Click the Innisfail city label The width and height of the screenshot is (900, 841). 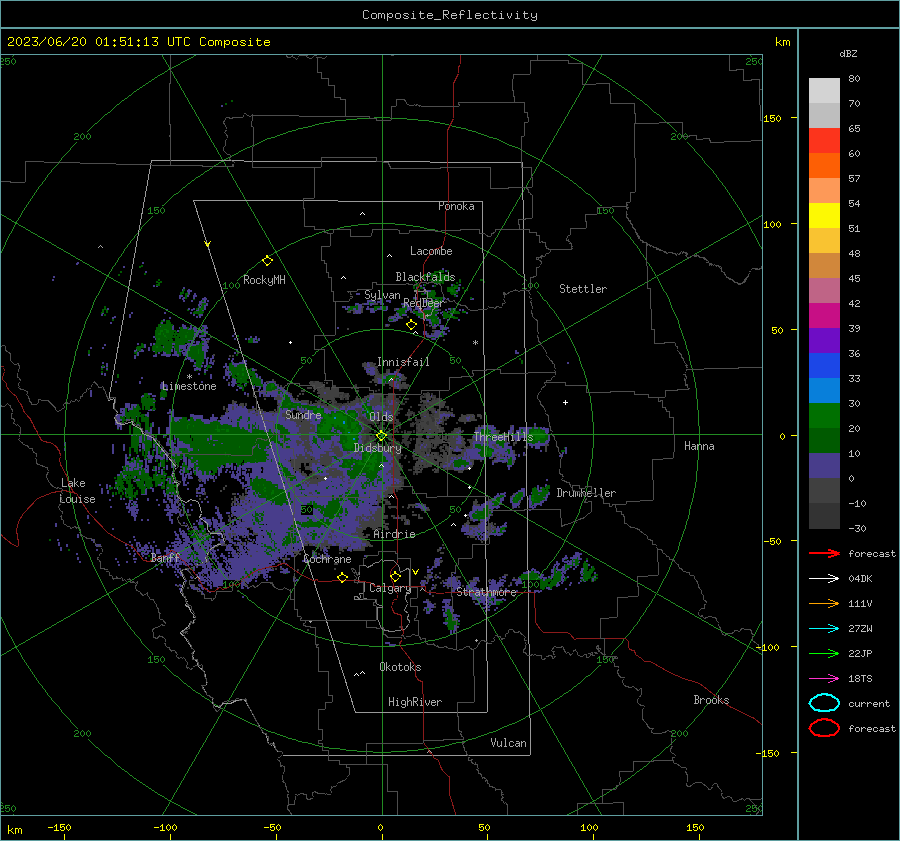tap(403, 362)
